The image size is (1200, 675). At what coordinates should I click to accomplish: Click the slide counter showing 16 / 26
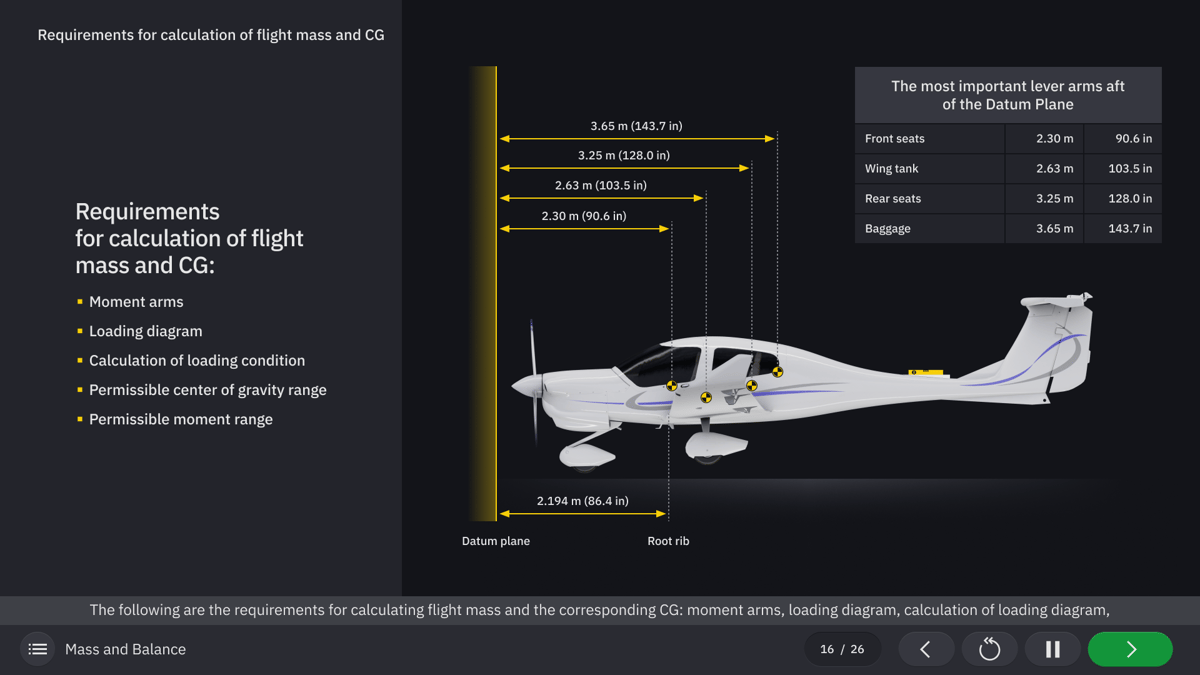842,648
